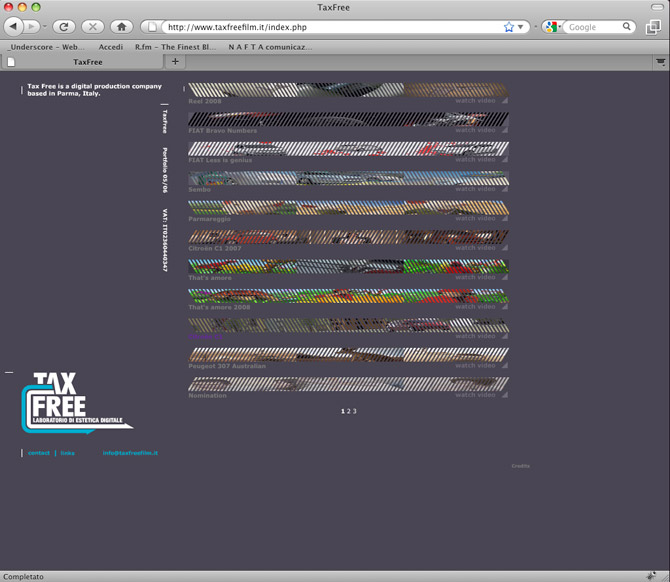Click watch video for Peugeot 307 Australian
Viewport: 670px width, 582px height.
coord(475,366)
